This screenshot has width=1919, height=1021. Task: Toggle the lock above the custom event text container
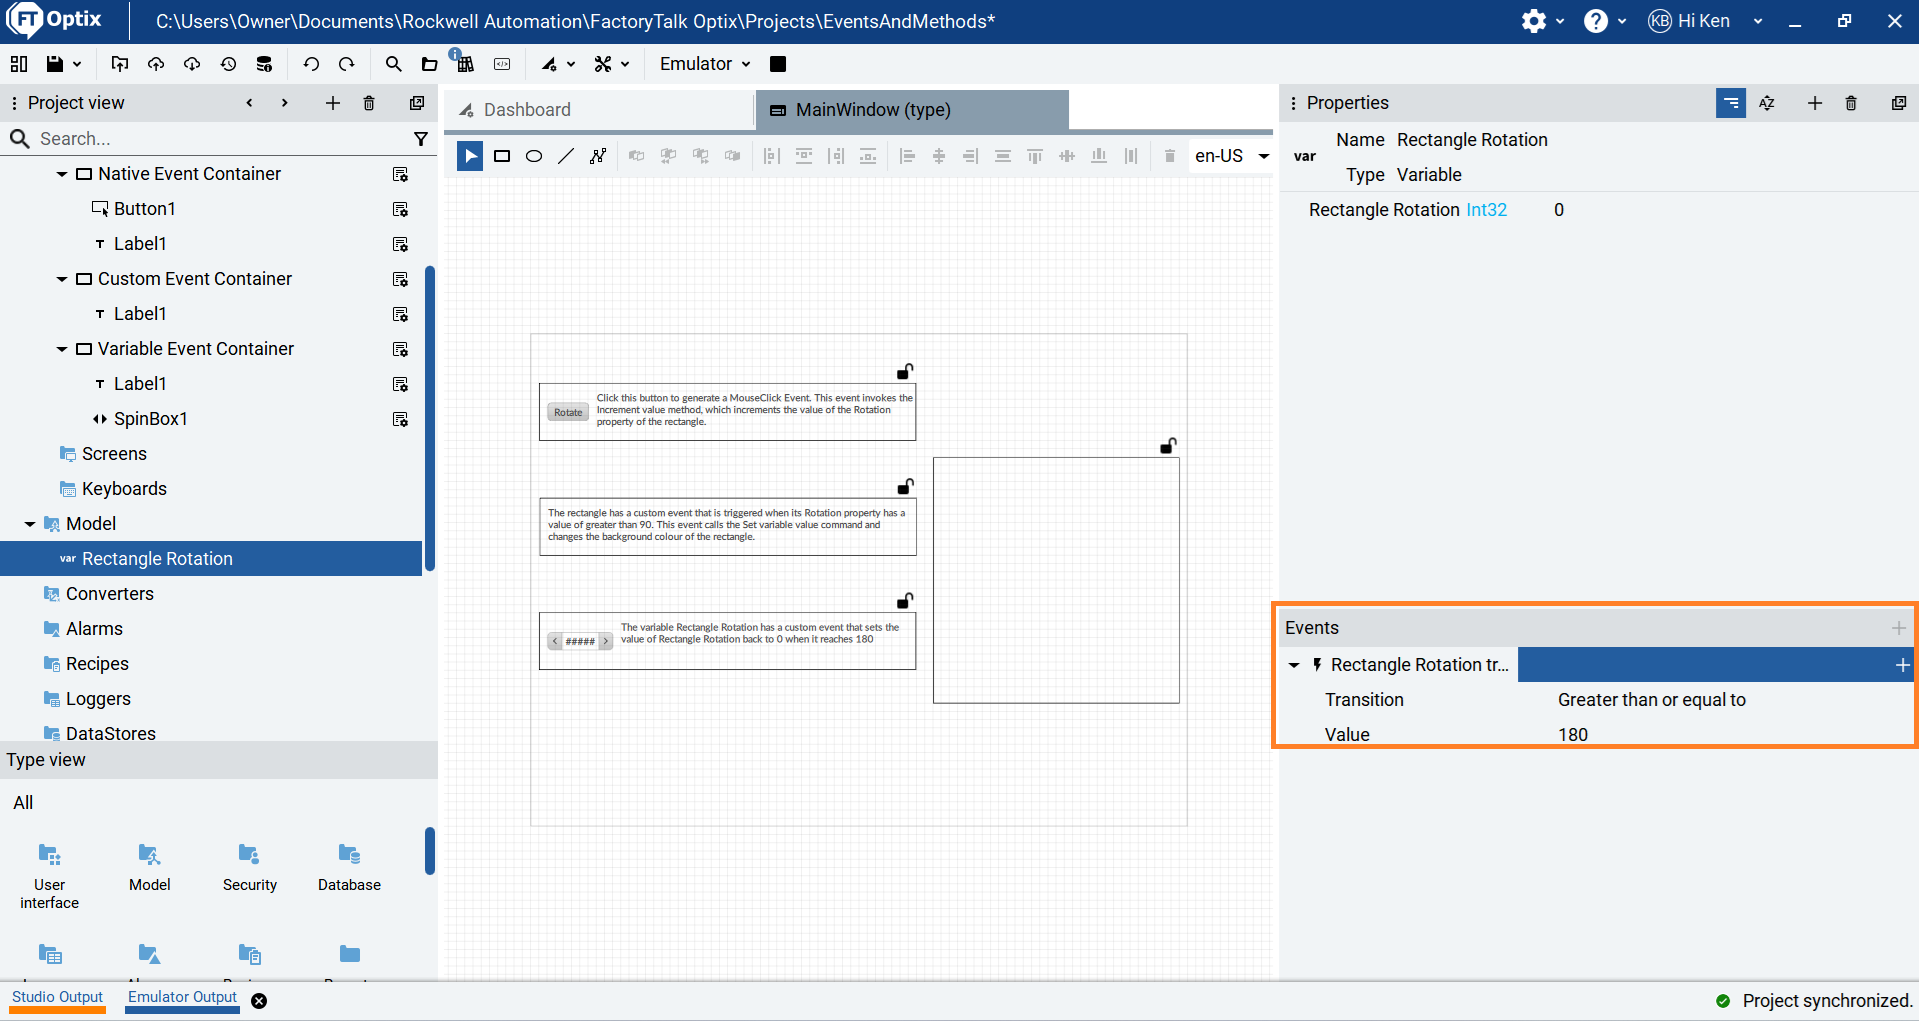(x=905, y=486)
